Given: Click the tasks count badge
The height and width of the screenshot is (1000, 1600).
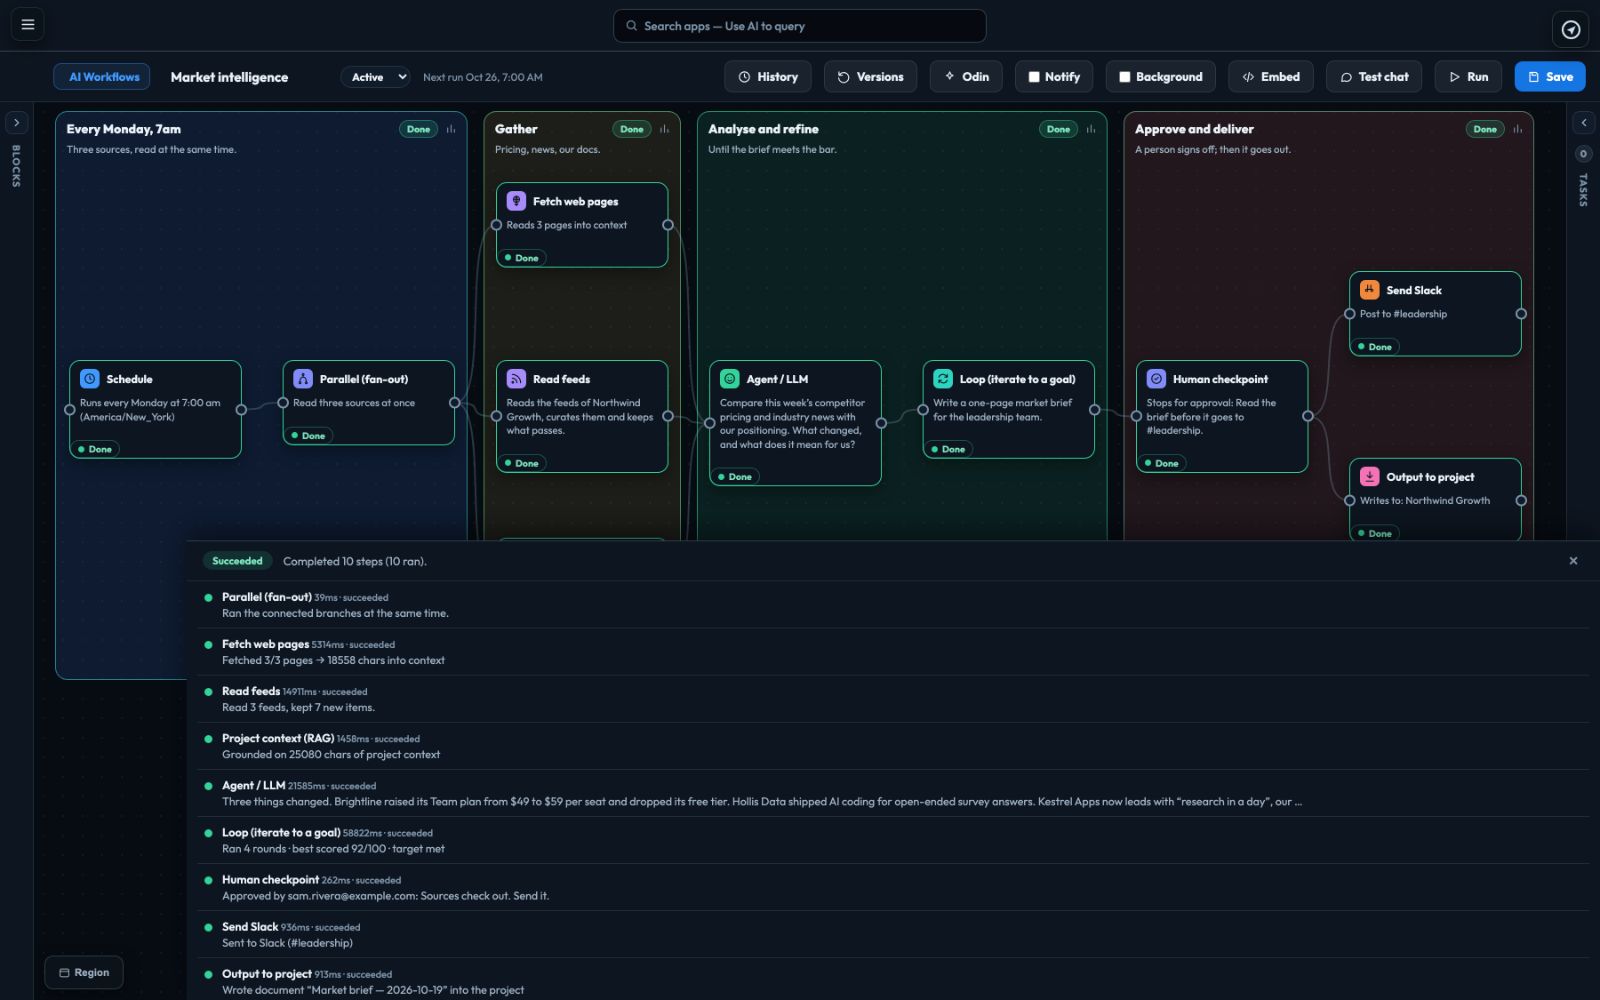Looking at the screenshot, I should pos(1583,154).
